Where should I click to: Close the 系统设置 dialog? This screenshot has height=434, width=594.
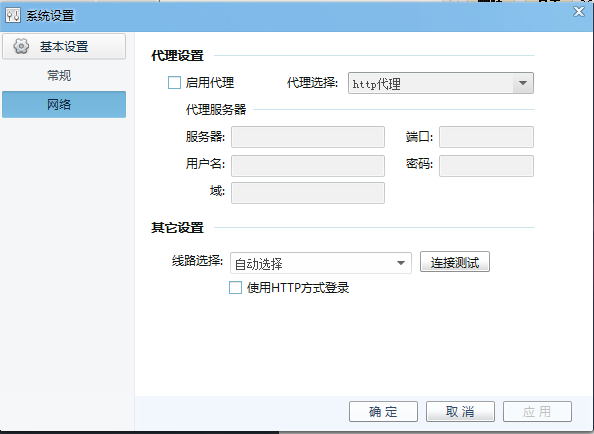pyautogui.click(x=579, y=12)
